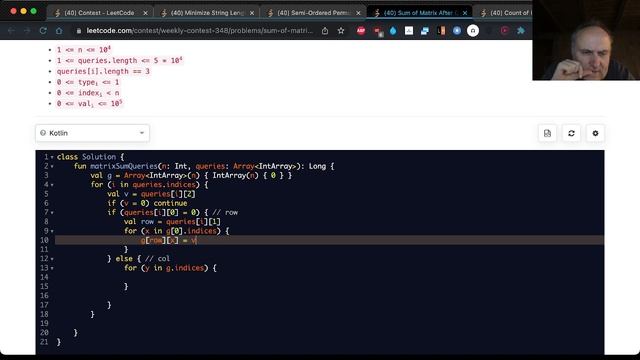The width and height of the screenshot is (640, 360).
Task: Open the round blue extension icon
Action: [x=457, y=31]
